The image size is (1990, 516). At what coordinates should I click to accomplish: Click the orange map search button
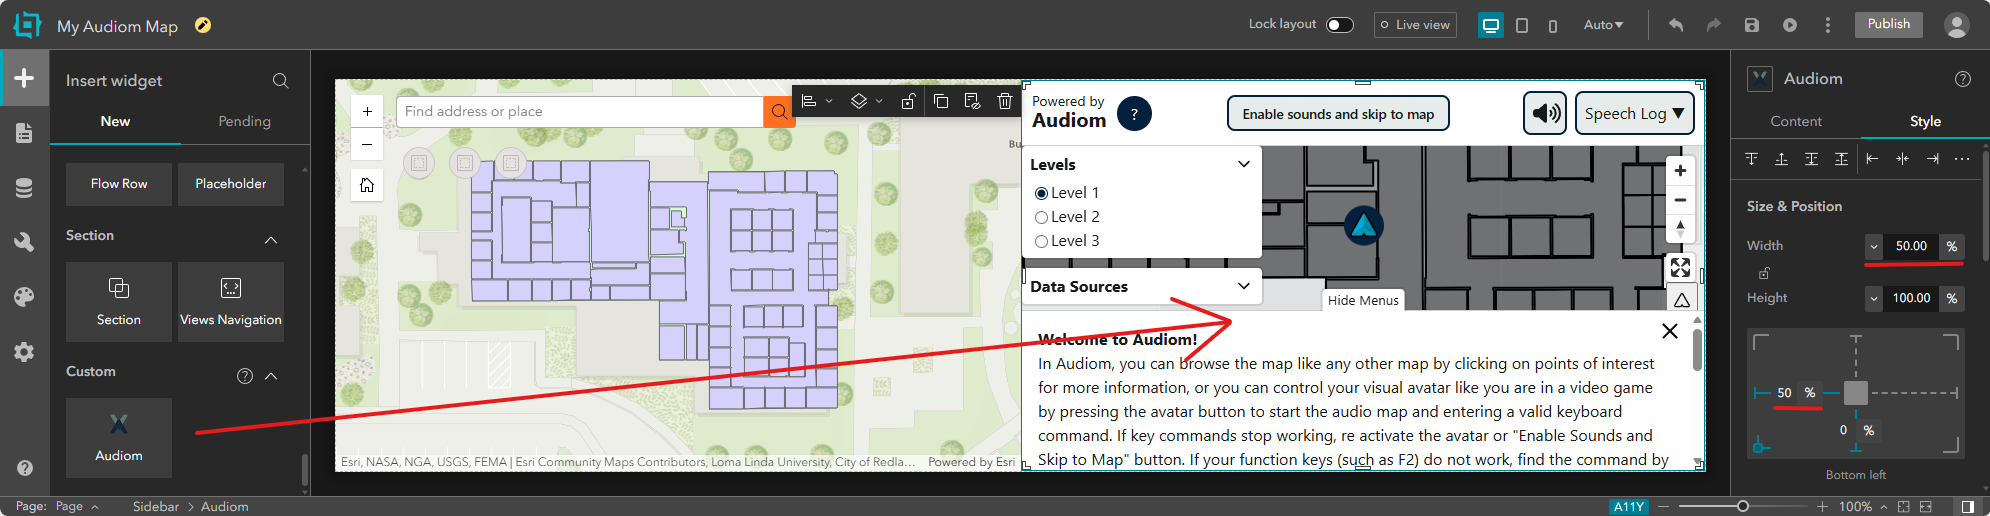pos(779,111)
